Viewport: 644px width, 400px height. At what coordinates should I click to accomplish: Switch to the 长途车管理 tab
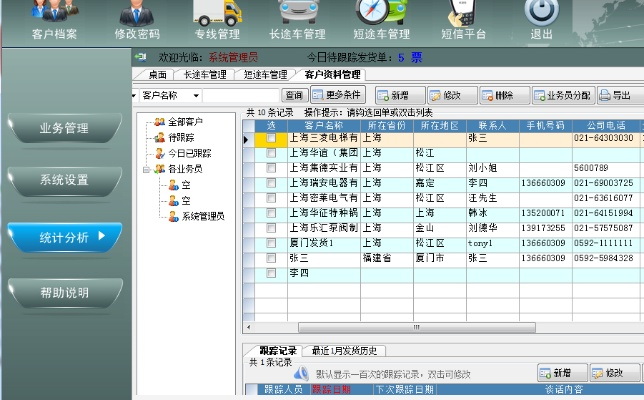pos(204,75)
